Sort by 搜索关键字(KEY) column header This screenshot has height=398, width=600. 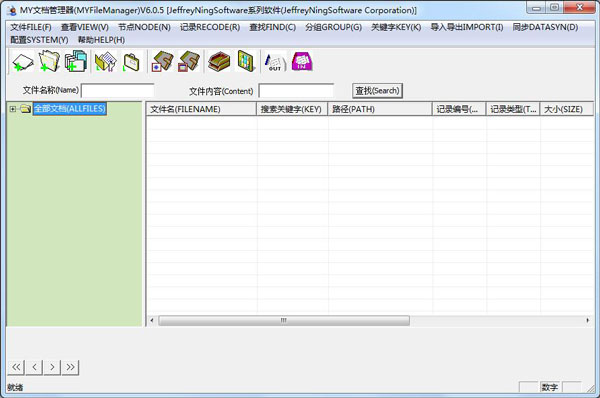(x=292, y=109)
